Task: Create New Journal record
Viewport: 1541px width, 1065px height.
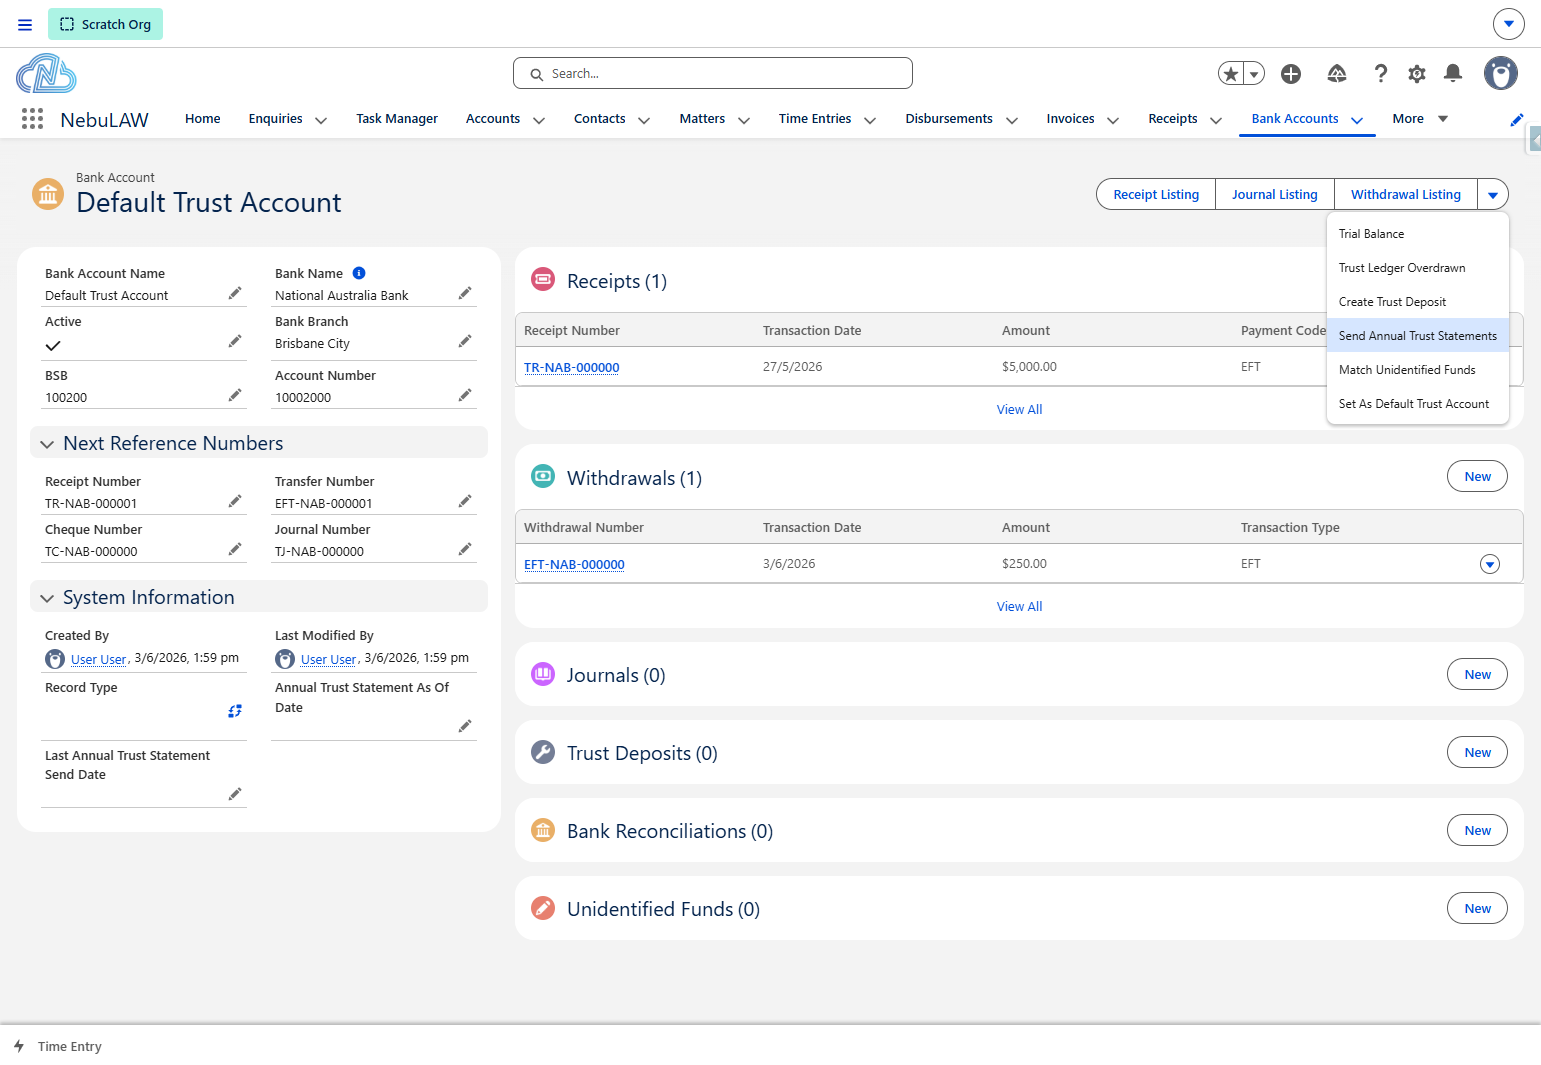Action: (1477, 674)
